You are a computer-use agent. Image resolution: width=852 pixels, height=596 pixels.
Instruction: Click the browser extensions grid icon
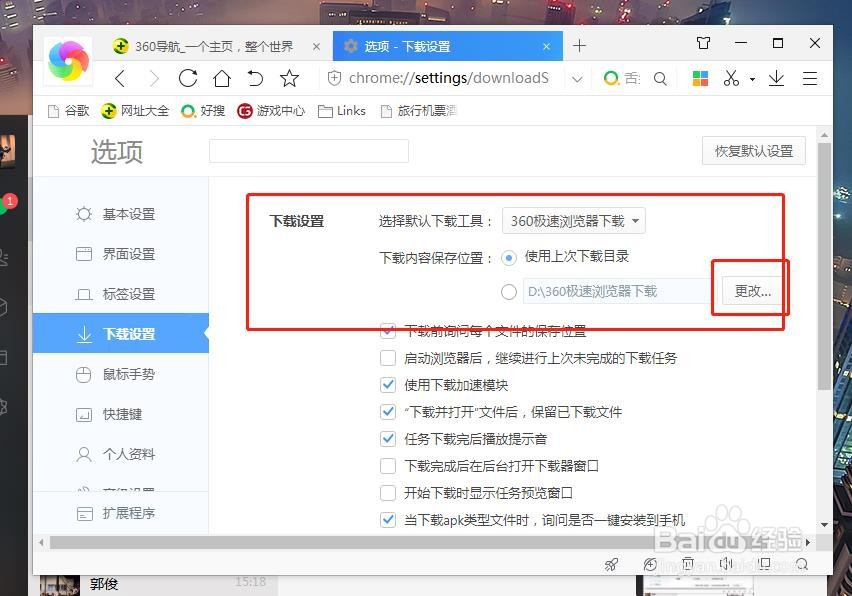click(x=700, y=77)
